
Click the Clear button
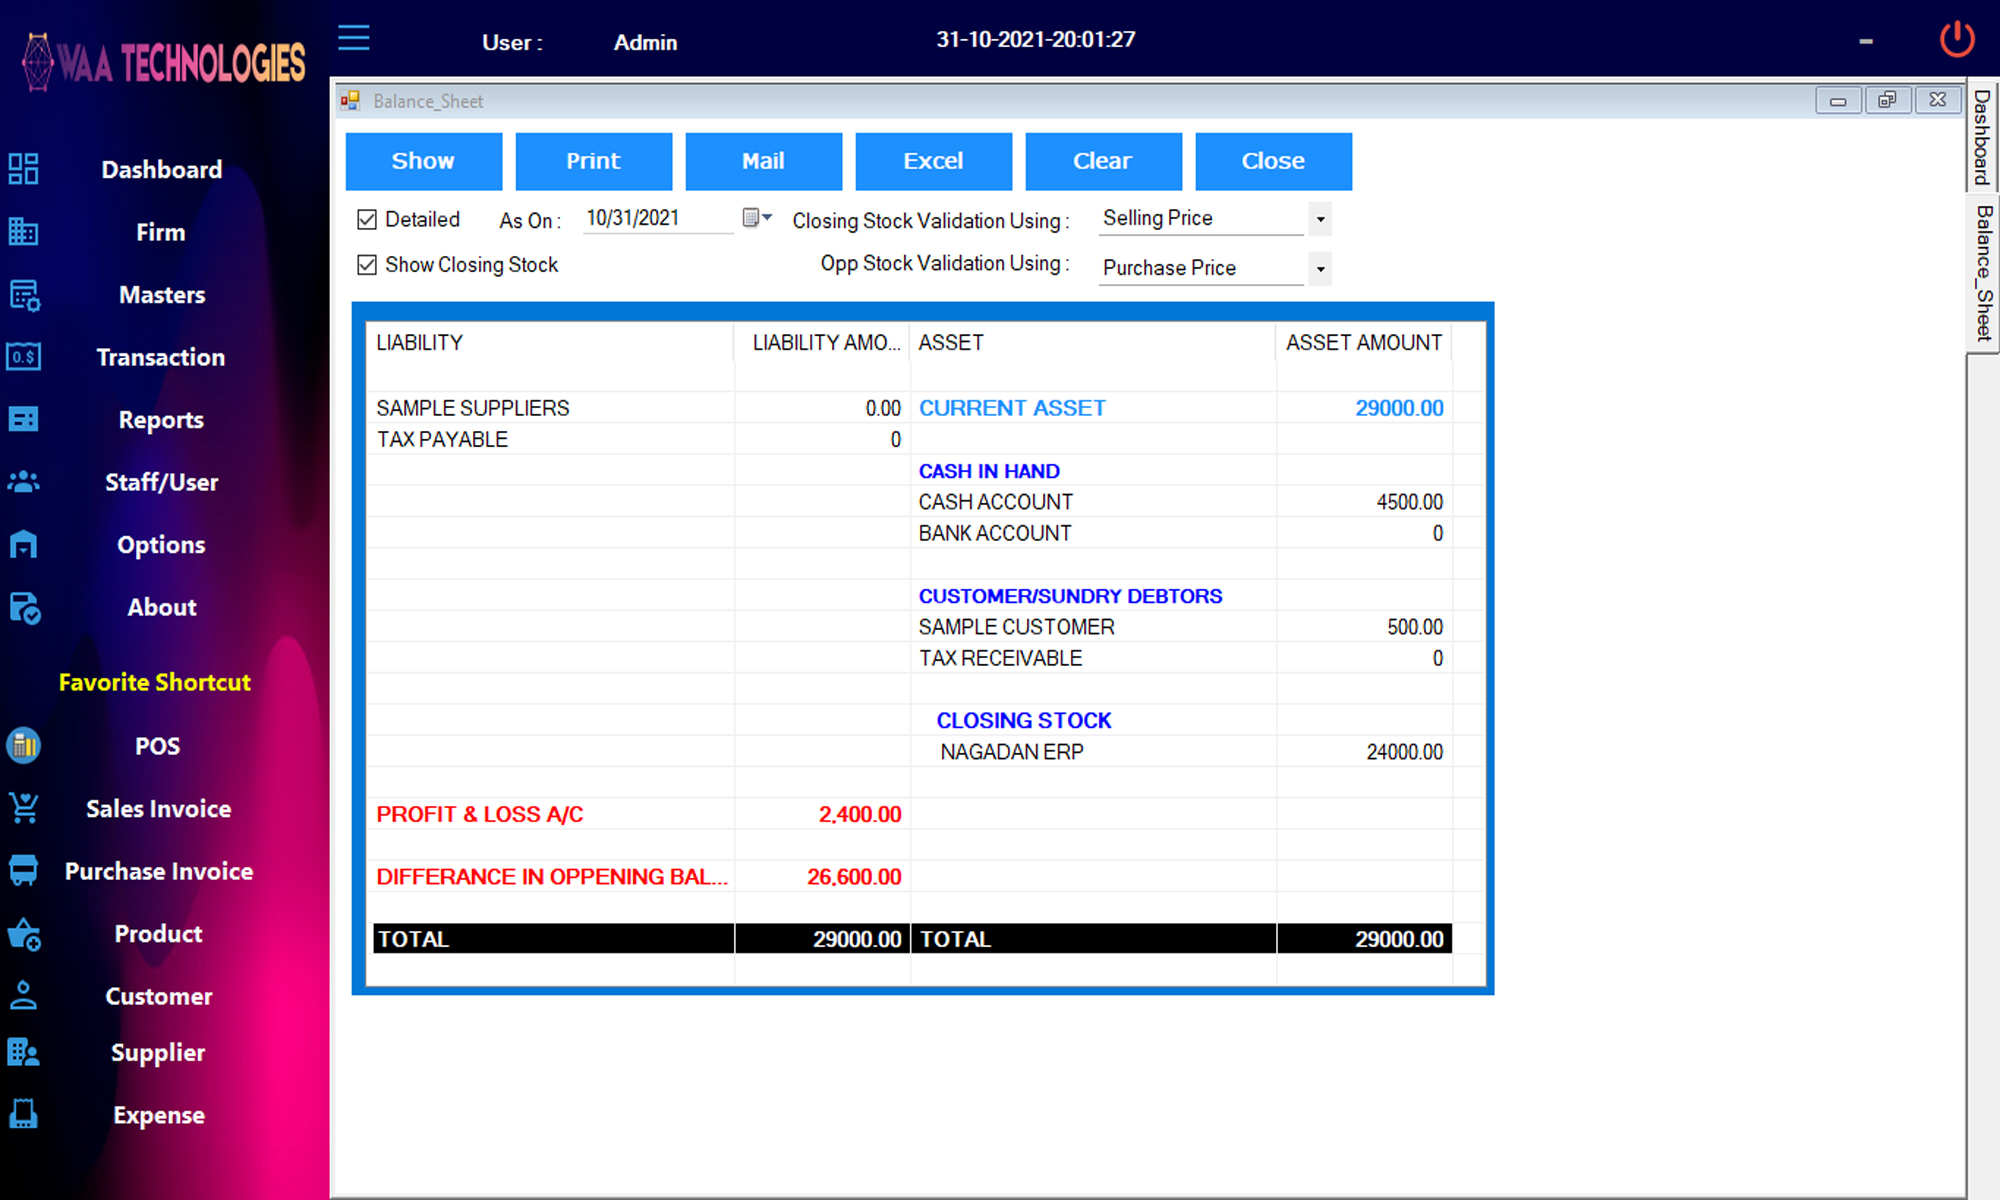pos(1103,161)
